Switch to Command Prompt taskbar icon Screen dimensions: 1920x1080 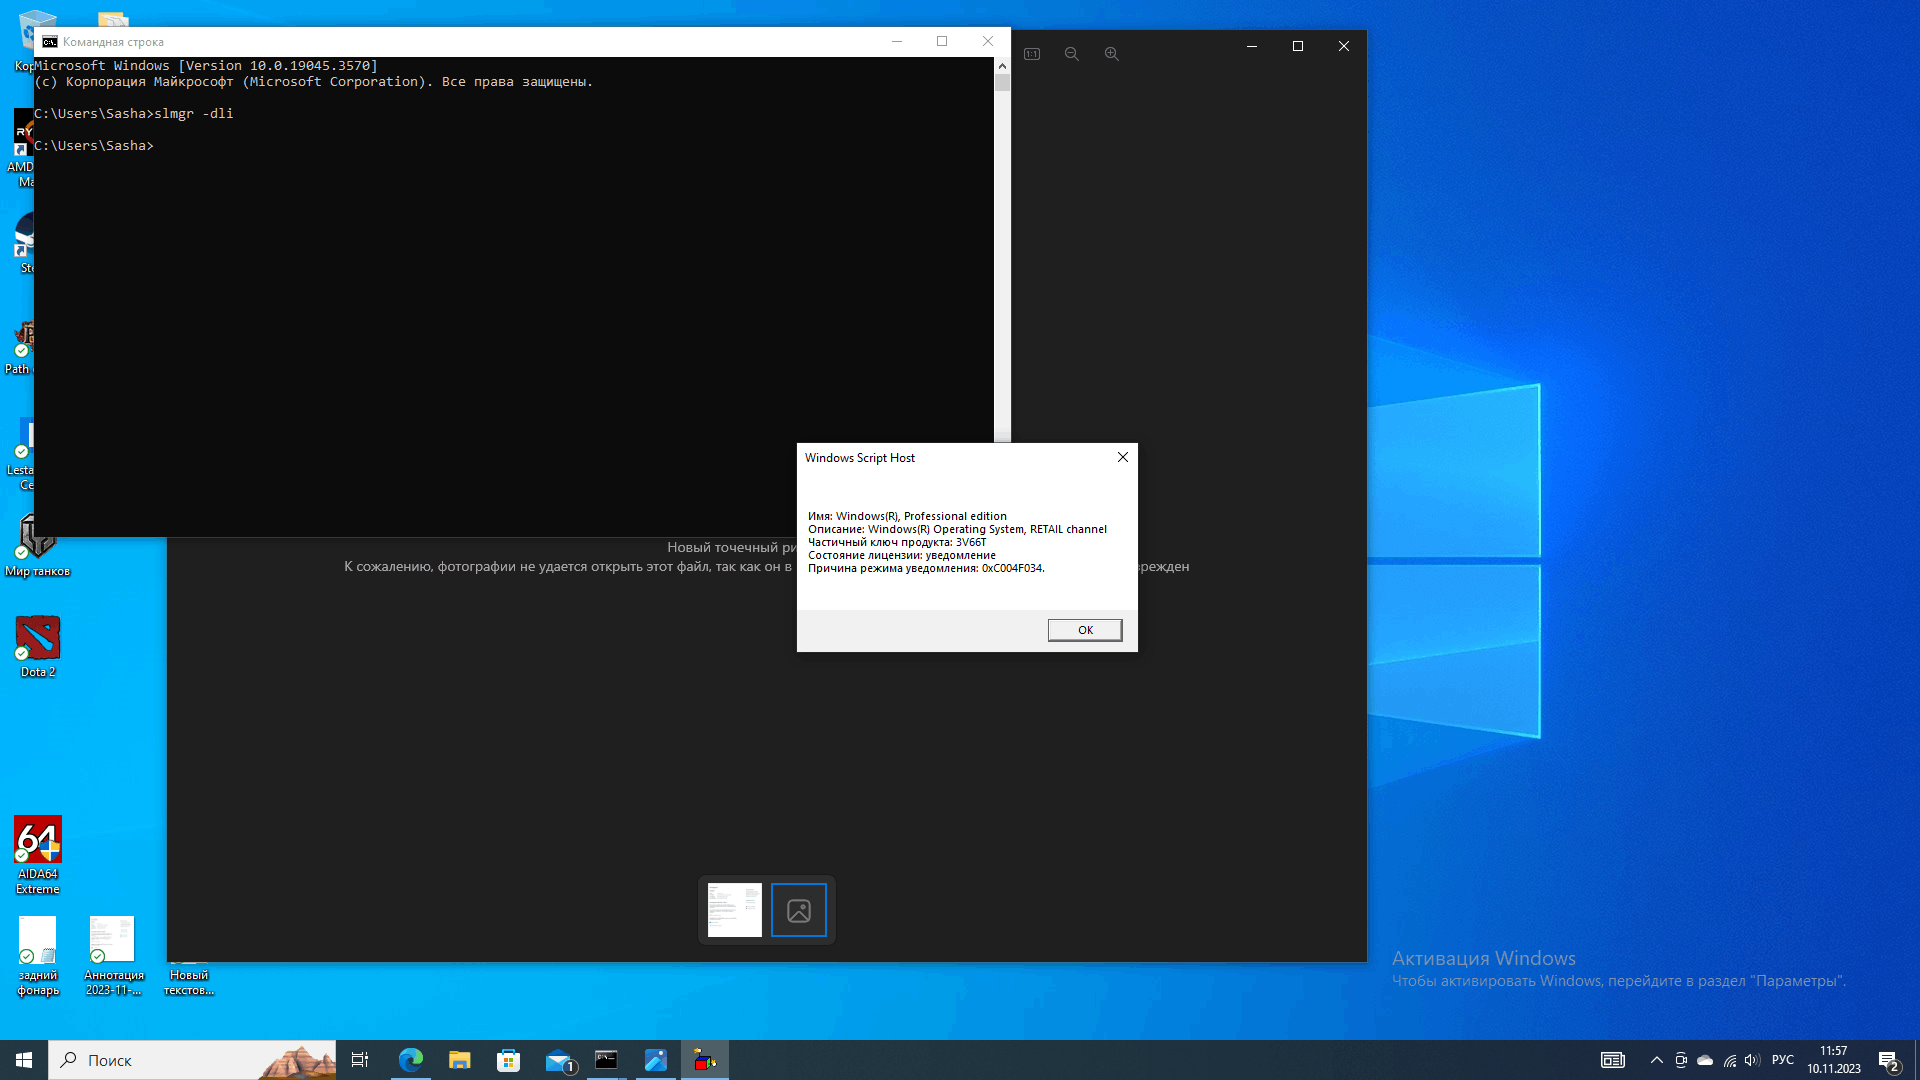pyautogui.click(x=606, y=1060)
